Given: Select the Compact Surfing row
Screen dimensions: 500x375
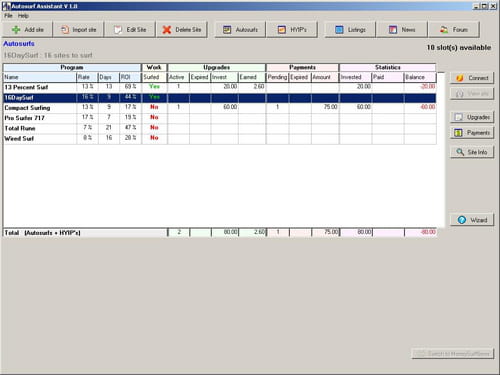Looking at the screenshot, I should click(220, 107).
